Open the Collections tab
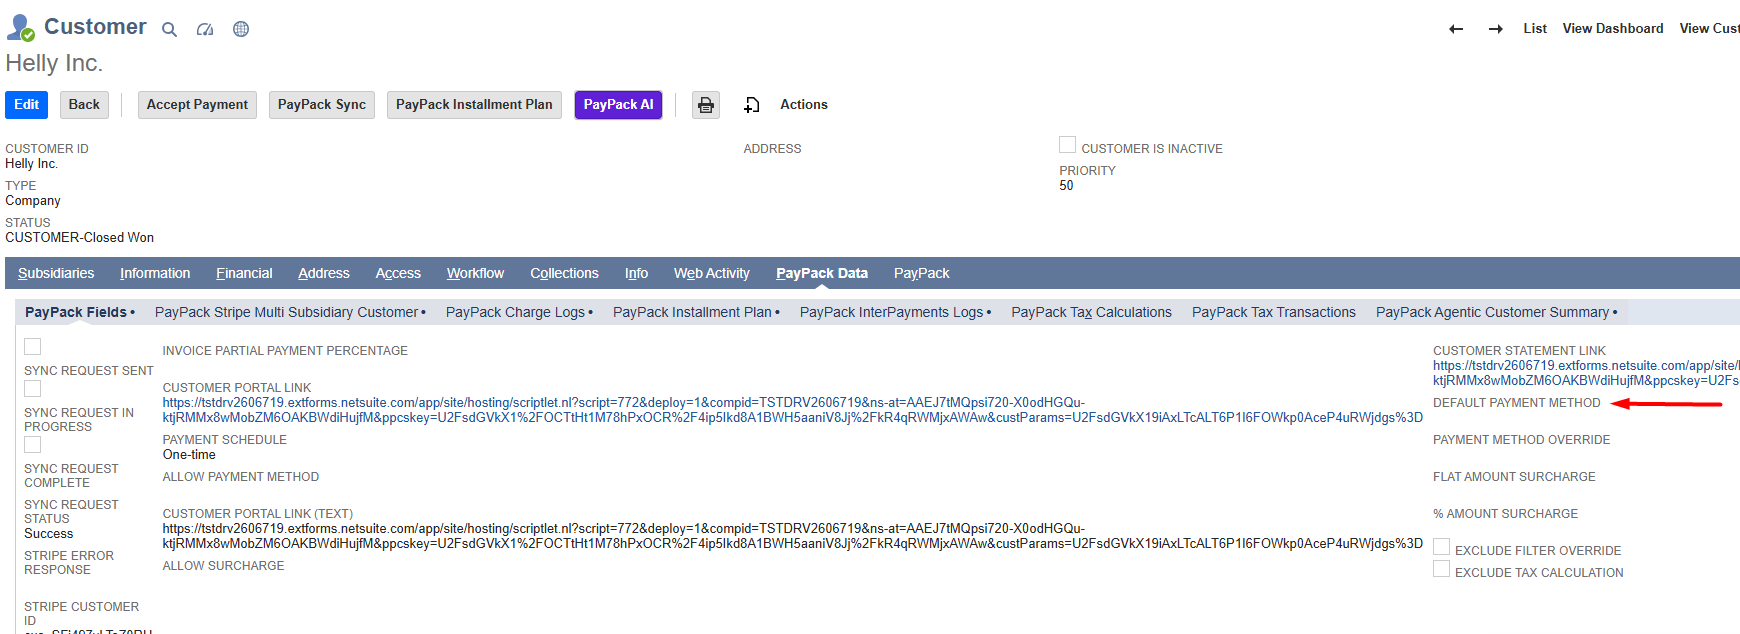Screen dimensions: 1740x634 click(564, 273)
